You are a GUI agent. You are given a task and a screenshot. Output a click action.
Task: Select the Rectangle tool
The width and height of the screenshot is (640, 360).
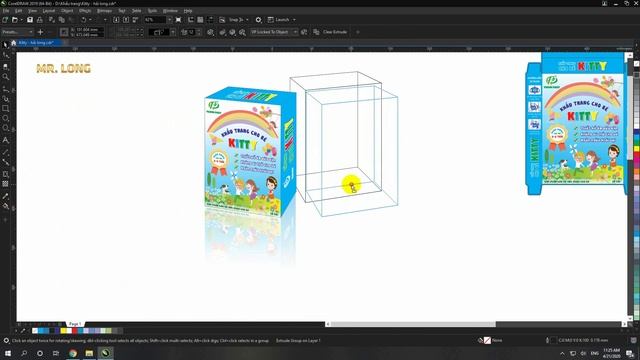coord(5,109)
